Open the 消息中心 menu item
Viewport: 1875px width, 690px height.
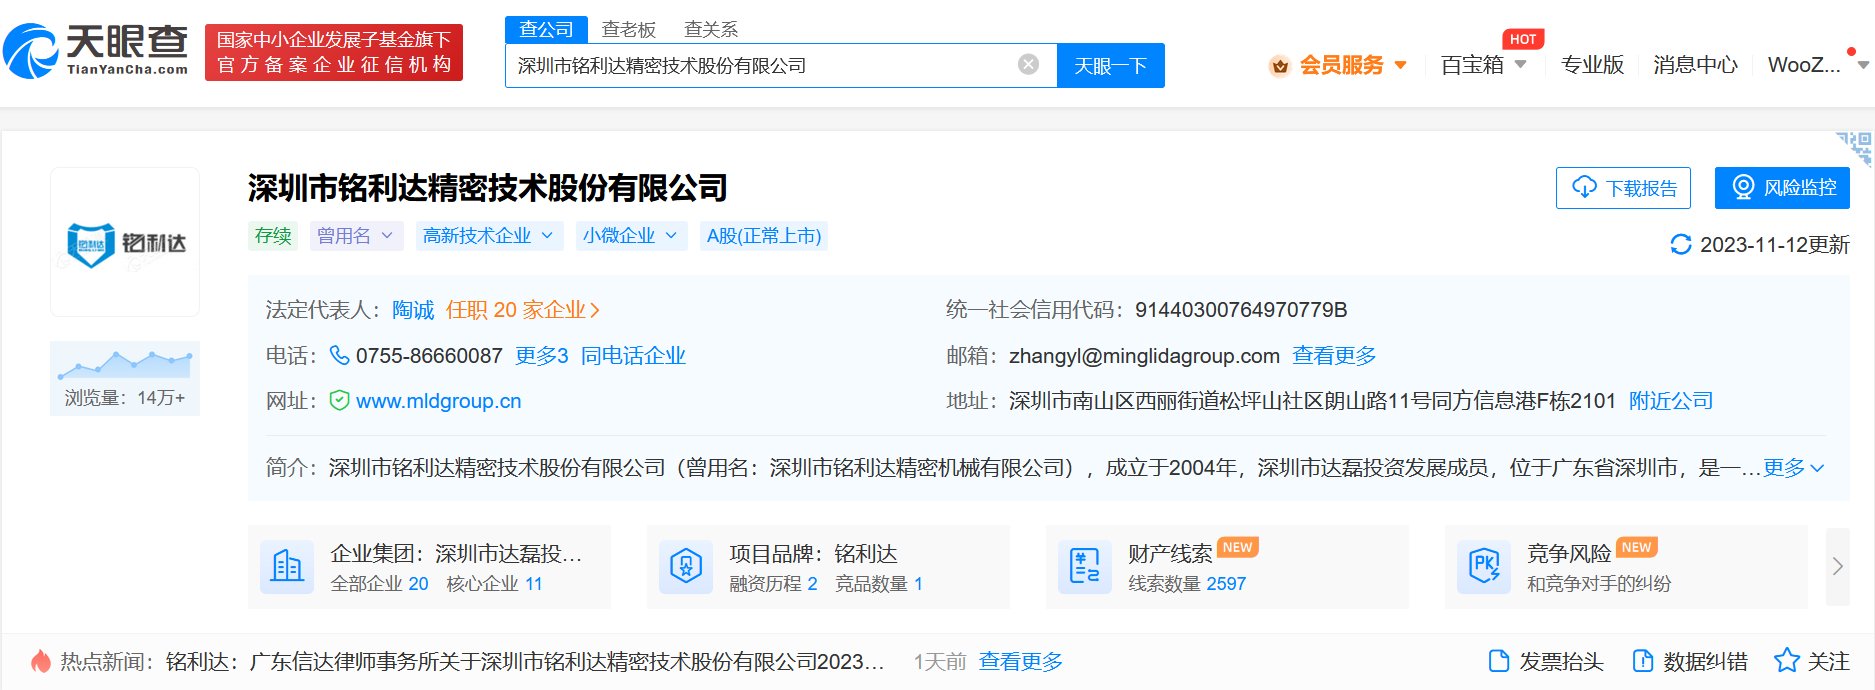pos(1695,65)
